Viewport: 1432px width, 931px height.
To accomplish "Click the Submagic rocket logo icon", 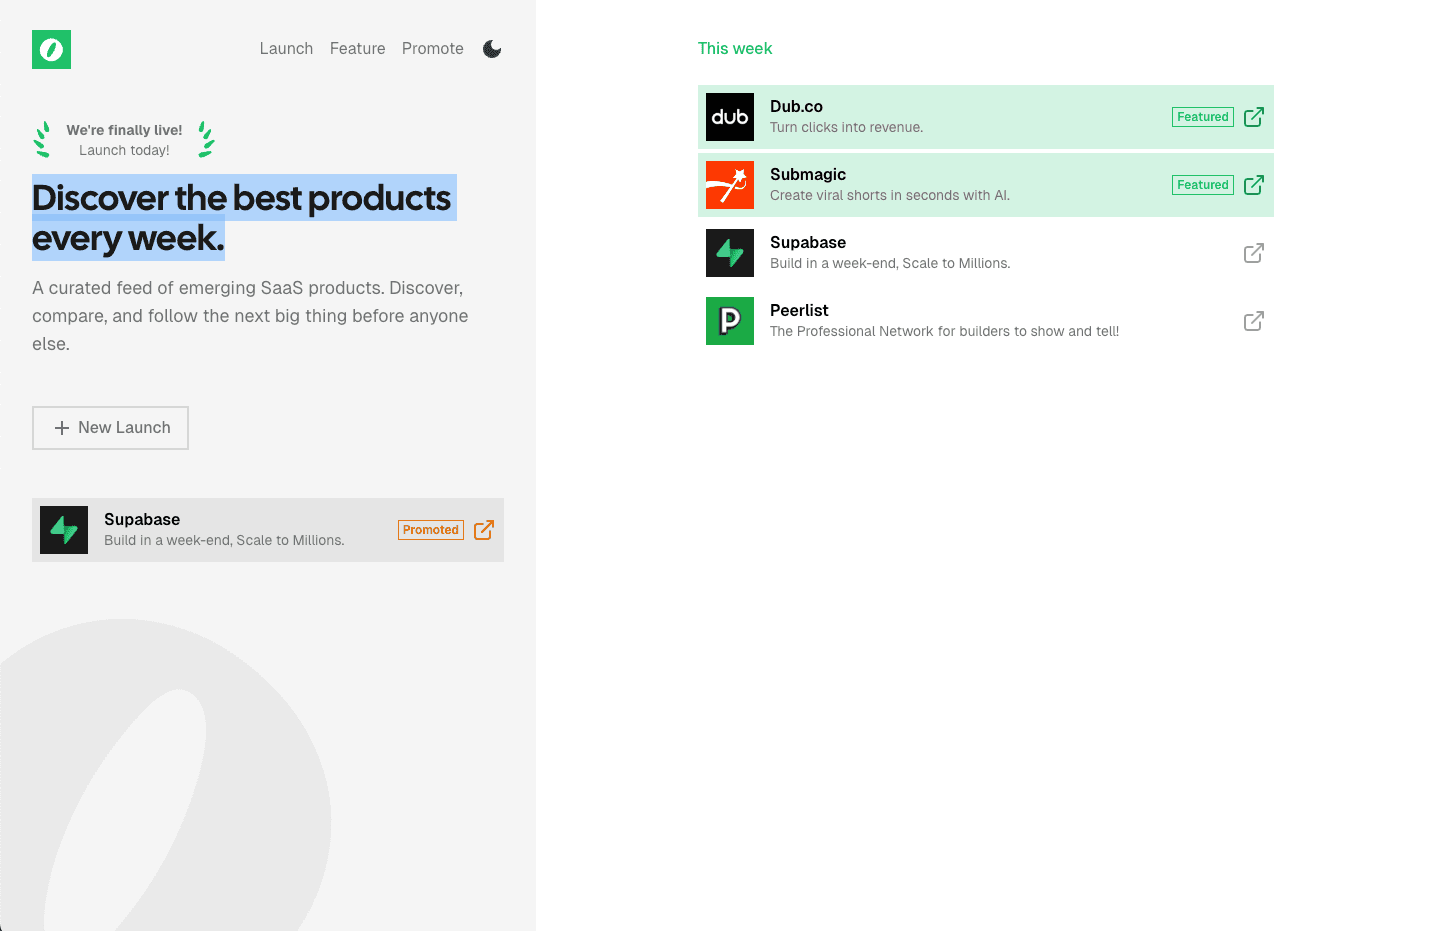I will click(x=730, y=185).
